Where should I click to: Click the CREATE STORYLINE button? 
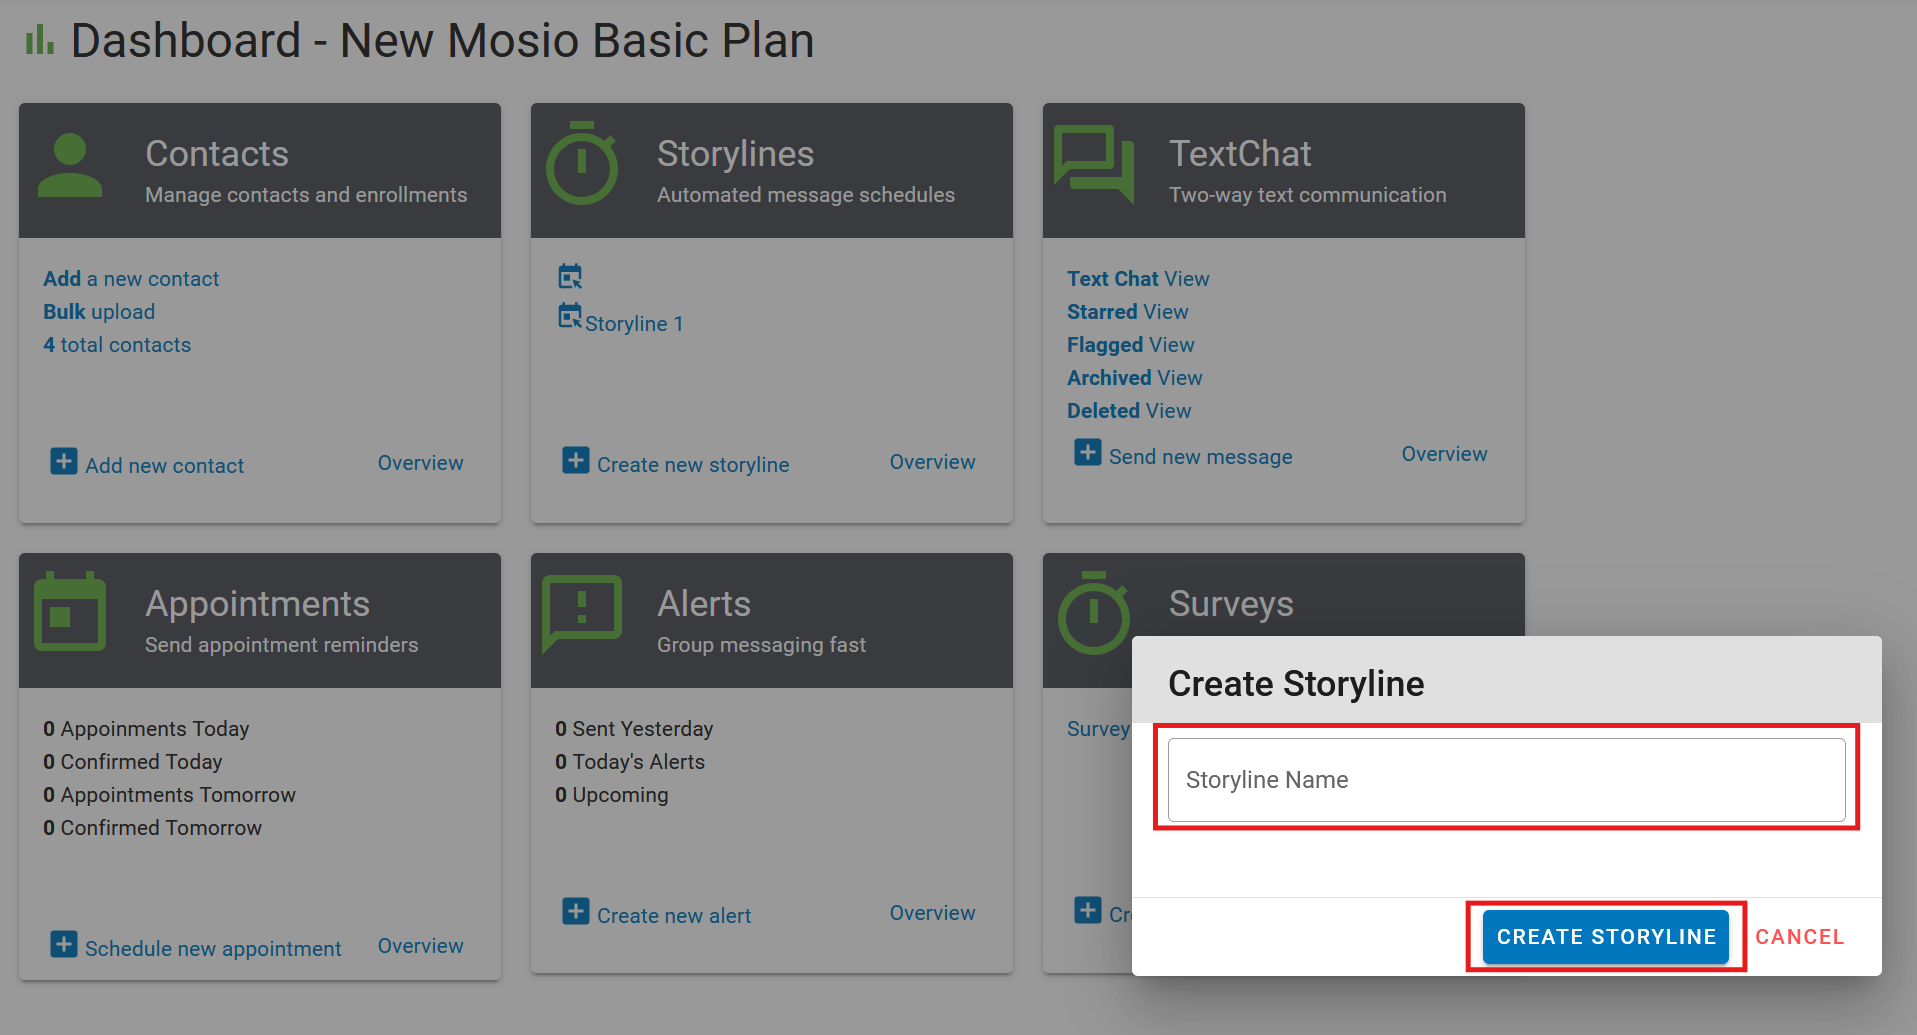point(1606,937)
